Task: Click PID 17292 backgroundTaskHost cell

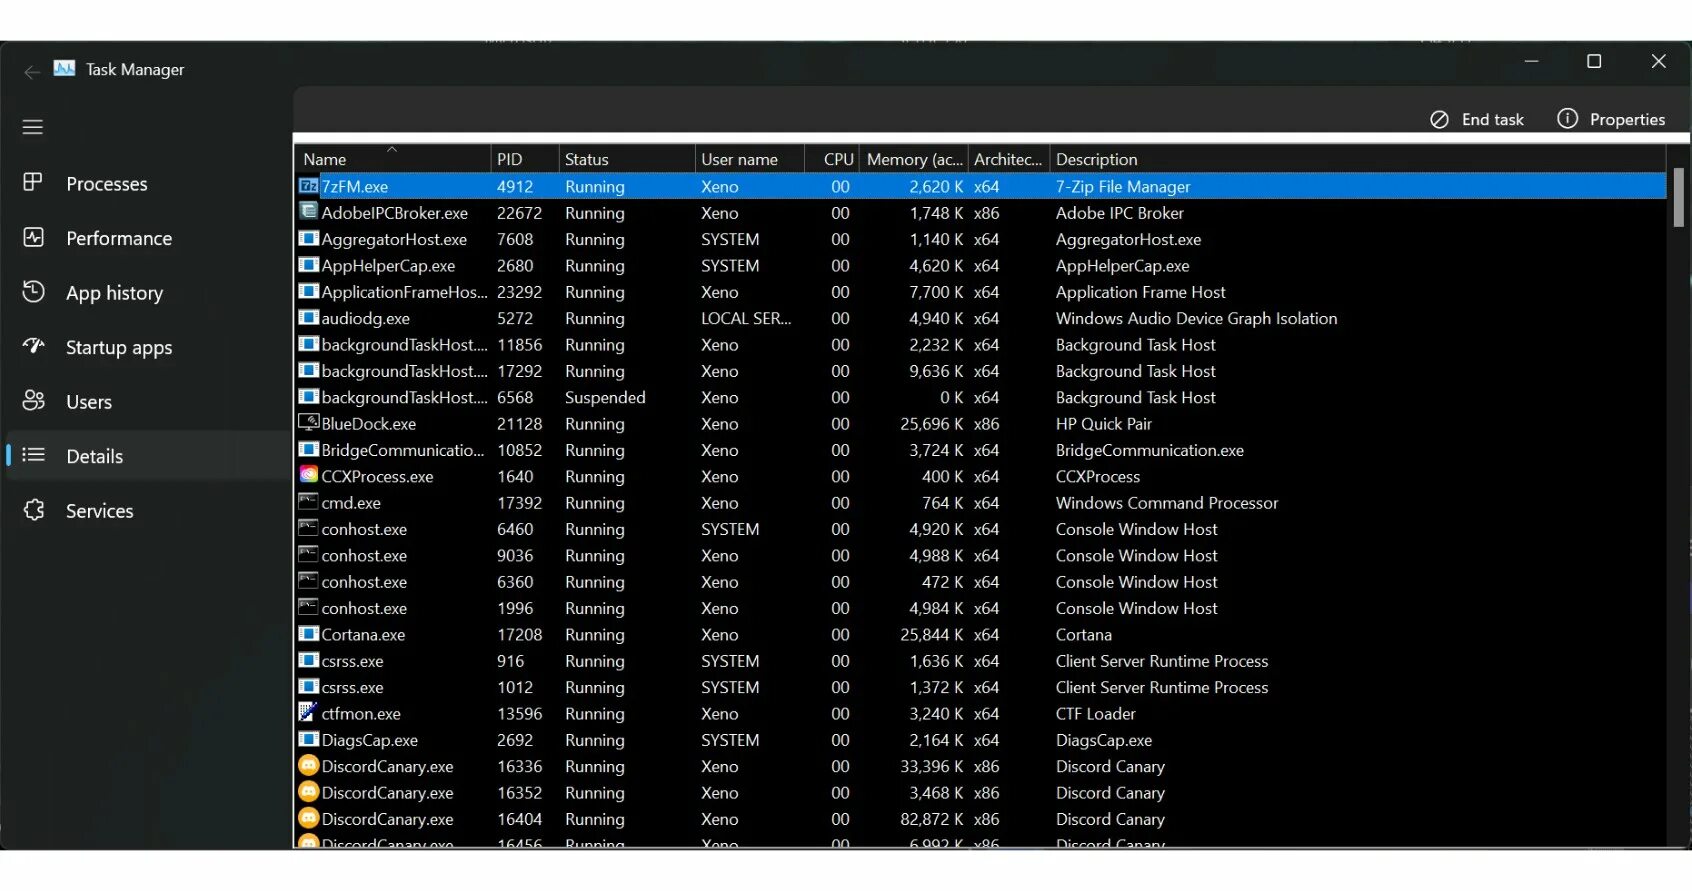Action: [x=520, y=371]
